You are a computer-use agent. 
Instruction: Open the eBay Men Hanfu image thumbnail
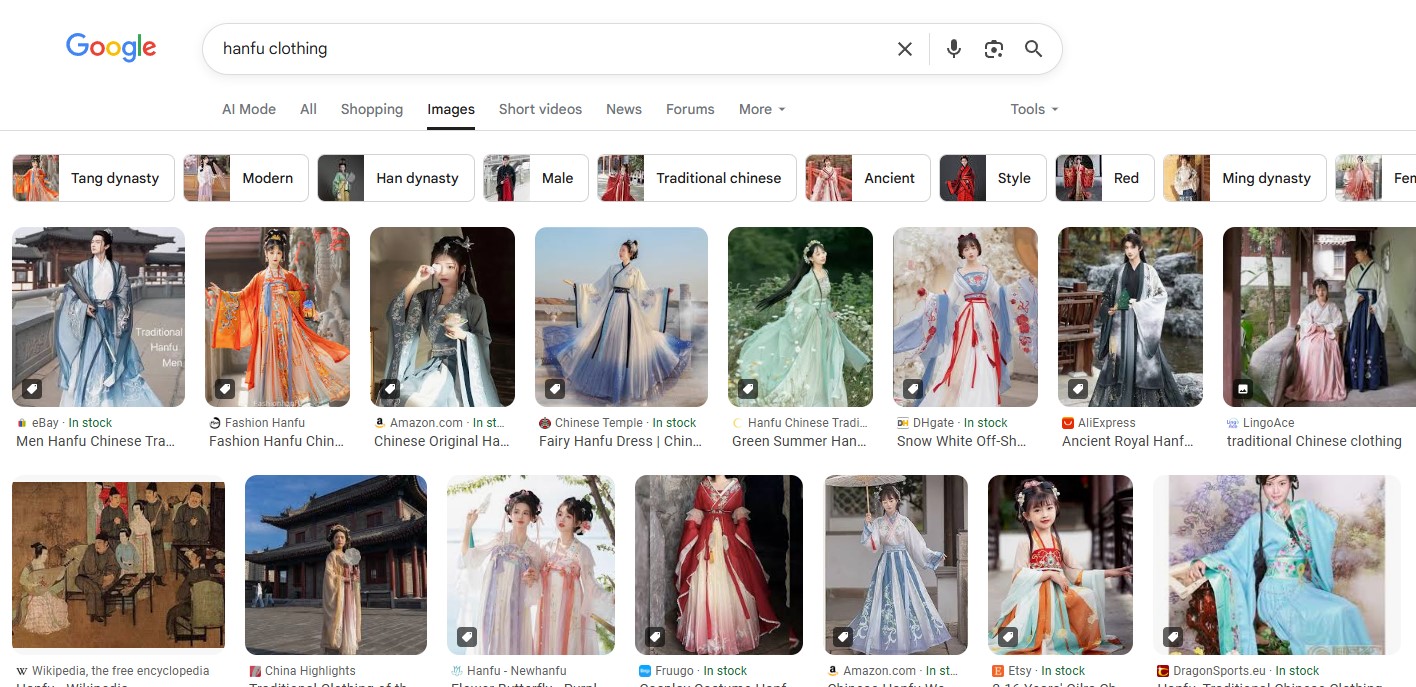[98, 317]
